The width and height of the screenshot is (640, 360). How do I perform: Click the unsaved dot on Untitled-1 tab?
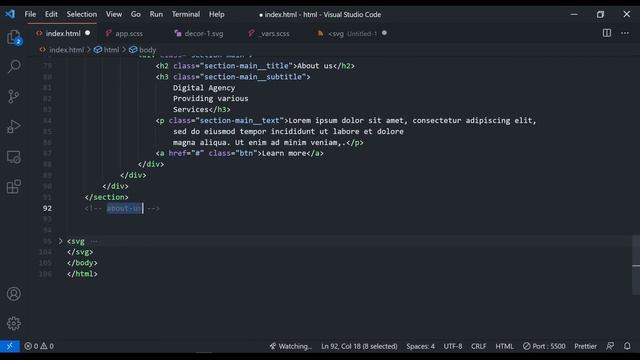click(384, 33)
